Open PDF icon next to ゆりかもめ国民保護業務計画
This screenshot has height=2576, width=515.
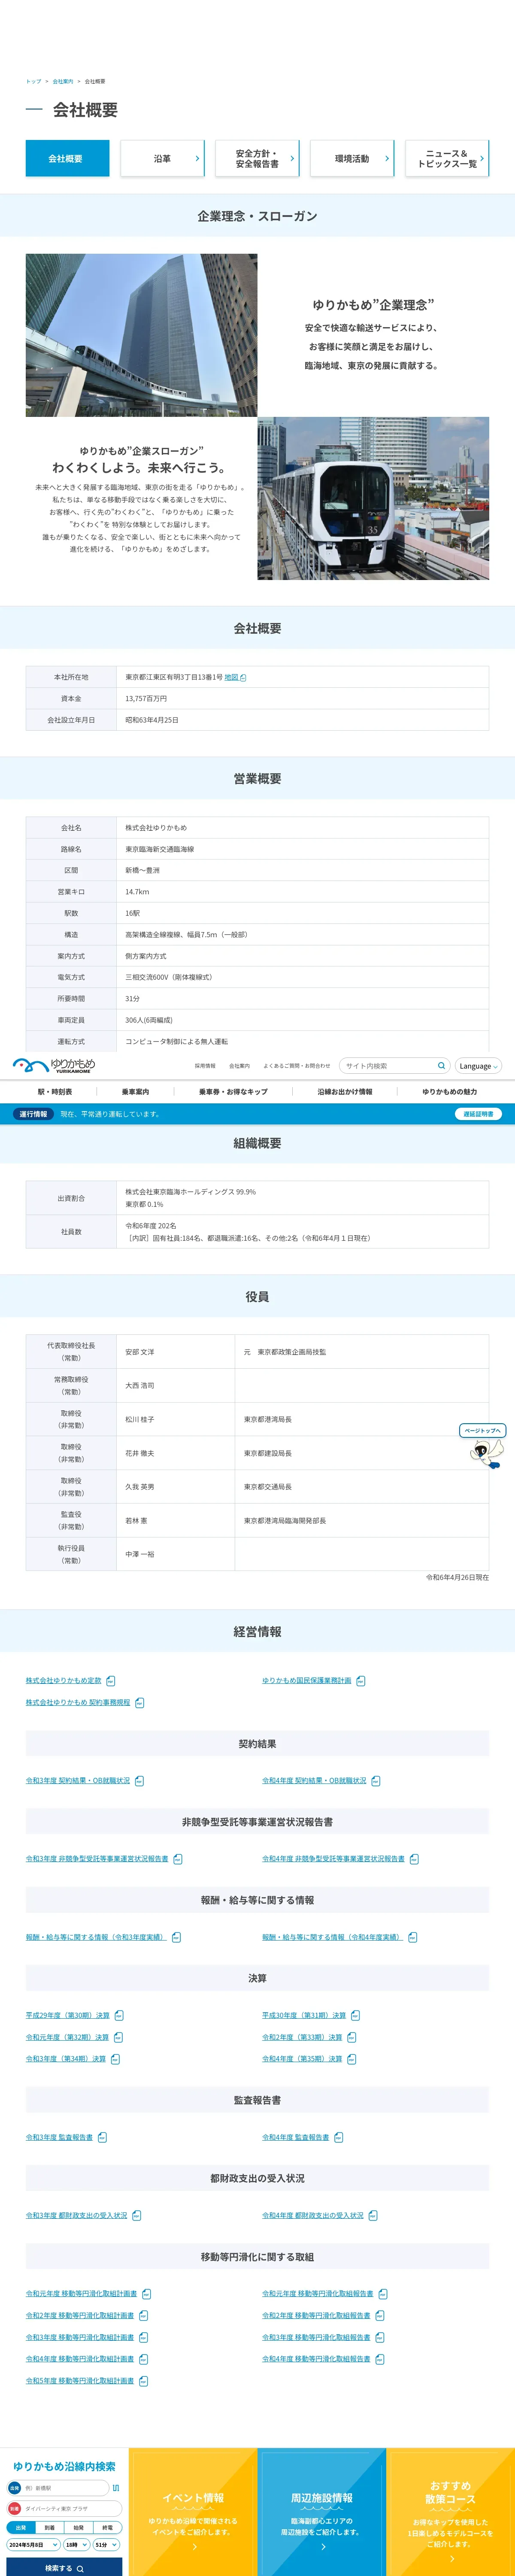coord(361,1681)
